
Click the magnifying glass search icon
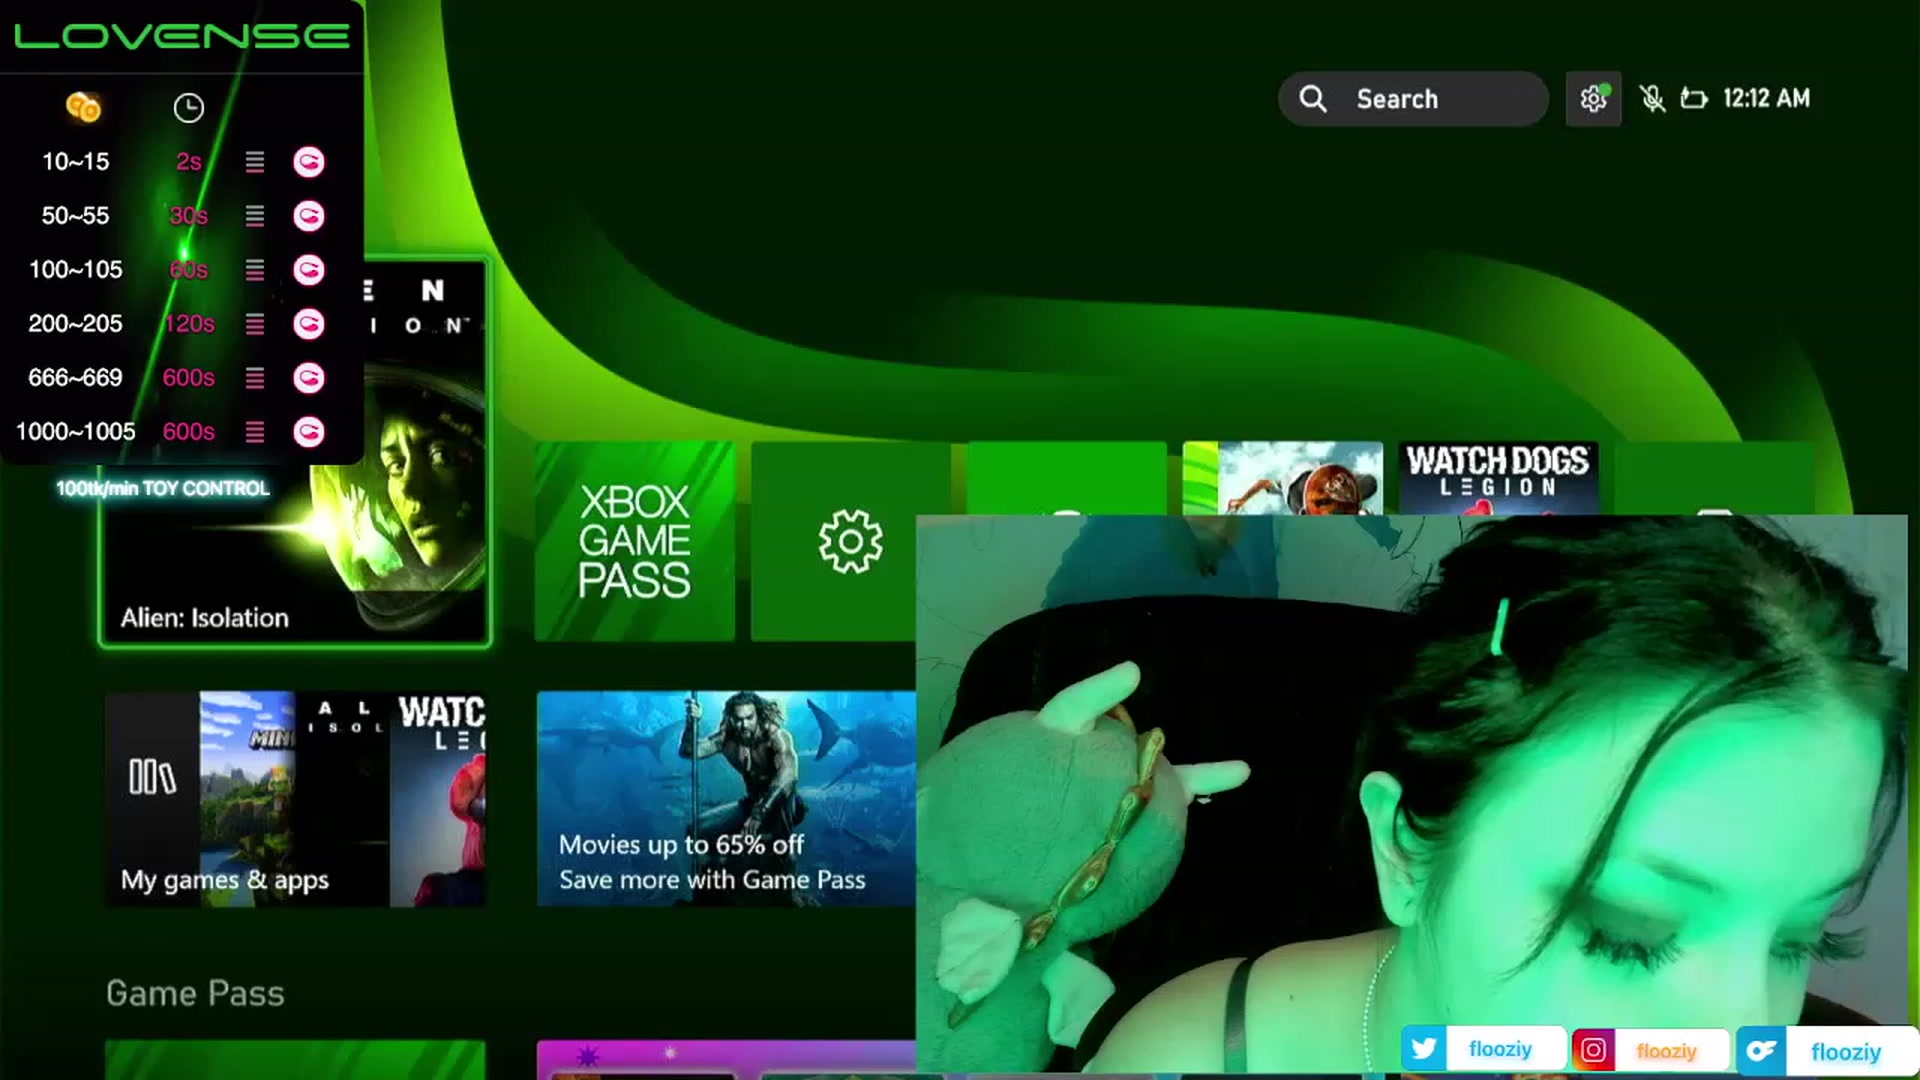[x=1313, y=98]
